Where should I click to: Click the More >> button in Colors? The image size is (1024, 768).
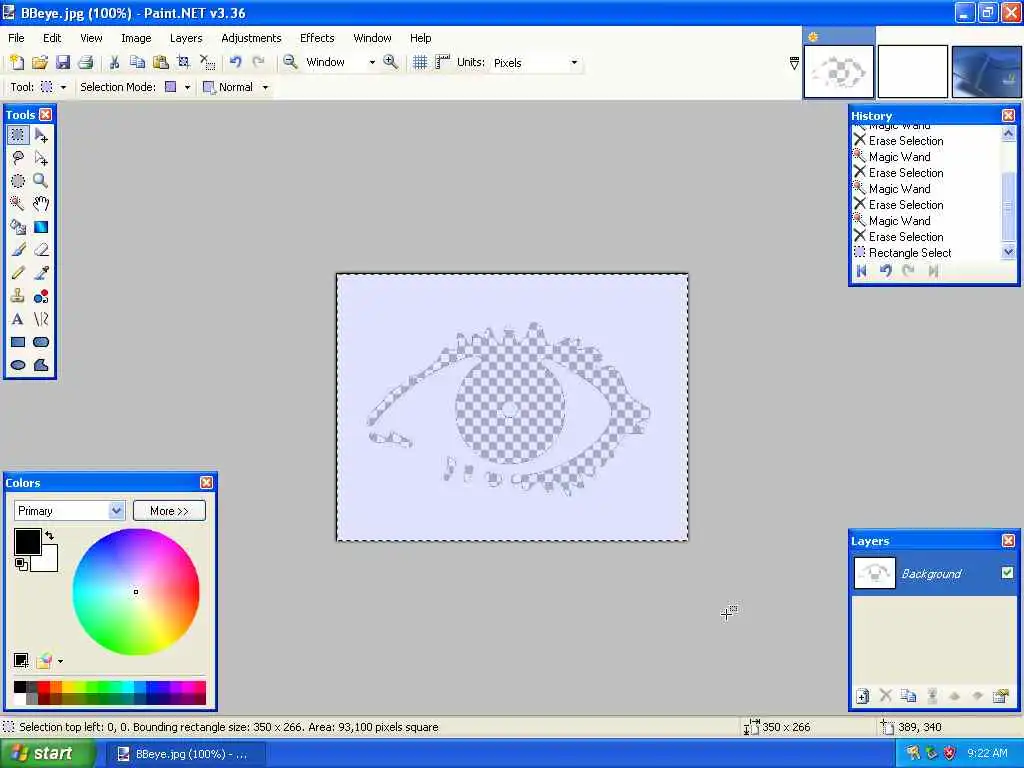[169, 511]
